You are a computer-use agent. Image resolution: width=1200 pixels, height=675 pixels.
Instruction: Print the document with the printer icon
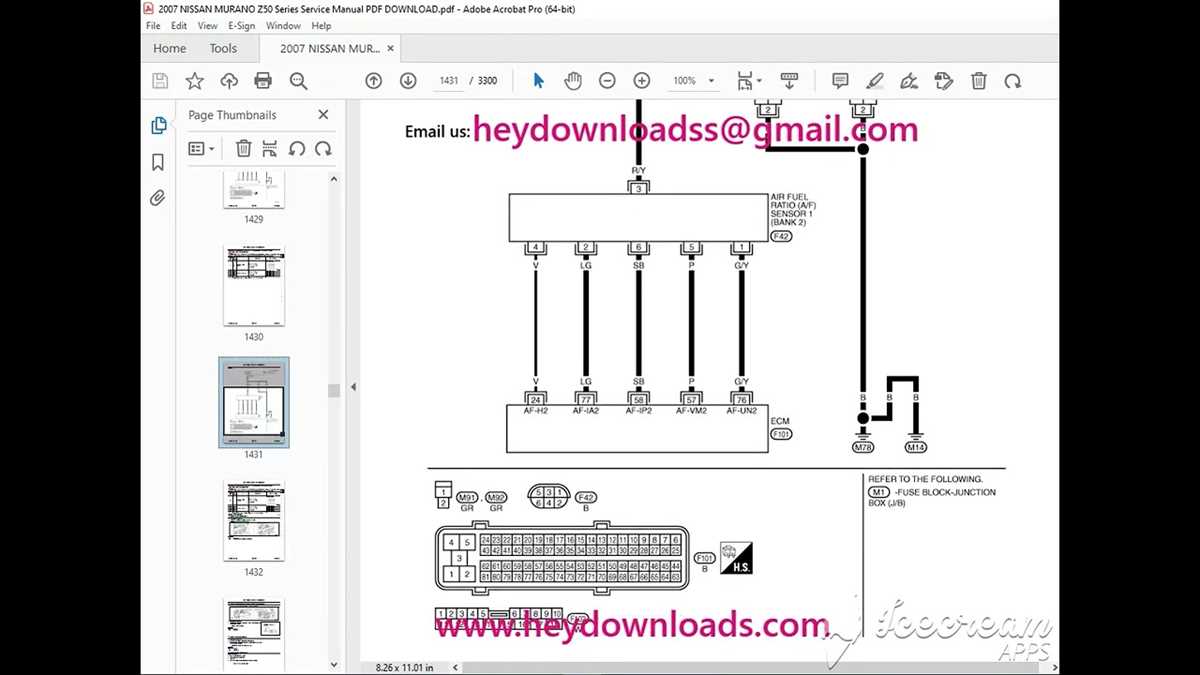click(263, 81)
